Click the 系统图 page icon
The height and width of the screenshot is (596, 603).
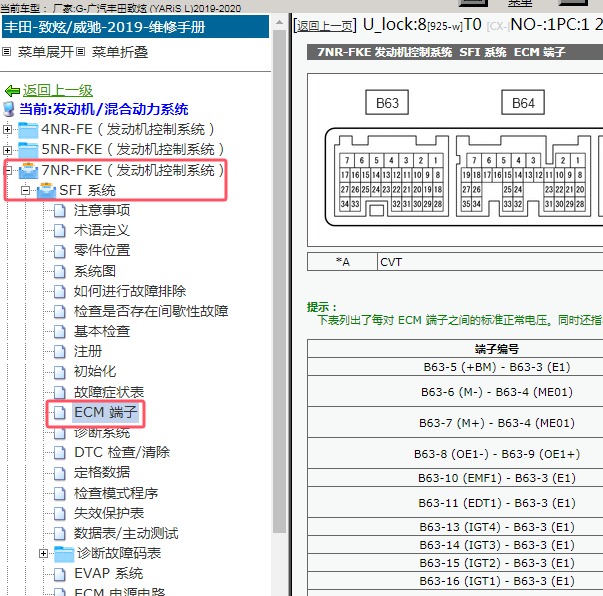point(60,271)
